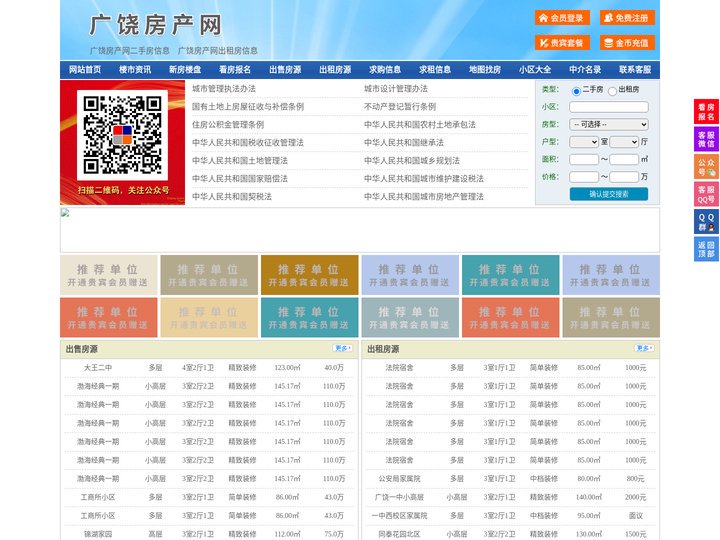This screenshot has width=720, height=540.
Task: Open the 室 count dropdown
Action: click(x=584, y=142)
